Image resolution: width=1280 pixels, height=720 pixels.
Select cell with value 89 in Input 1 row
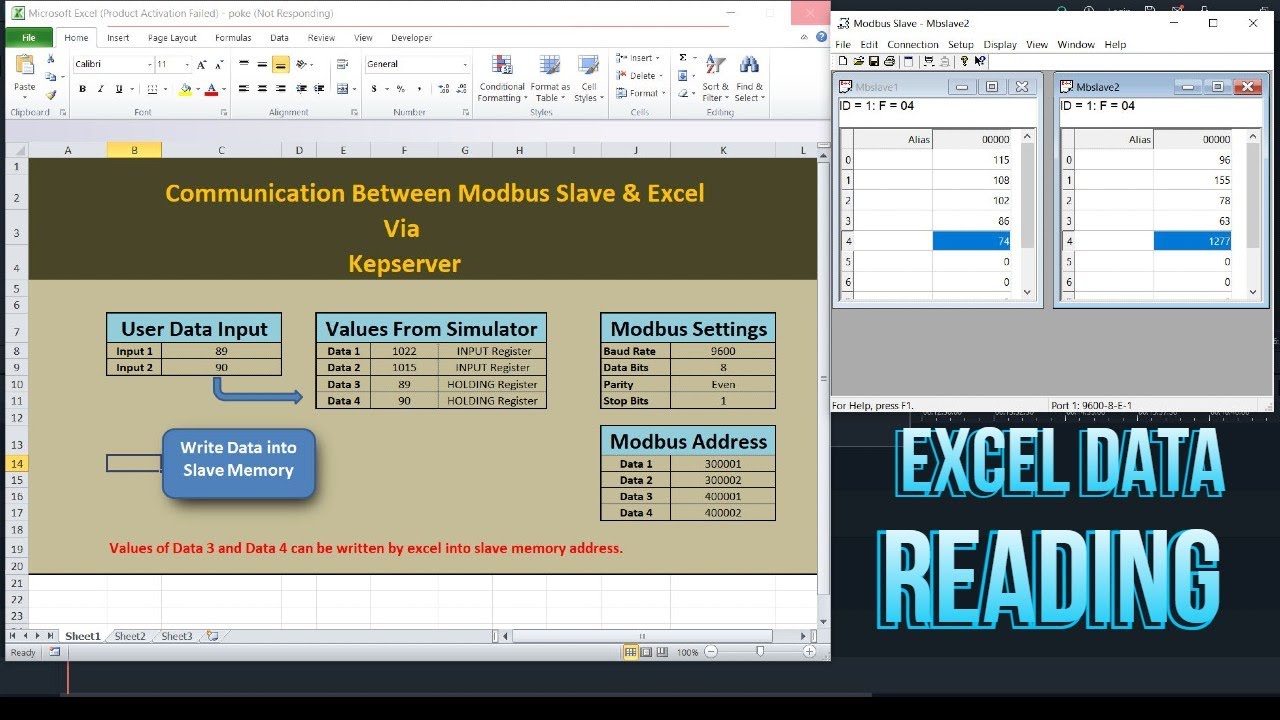point(221,351)
